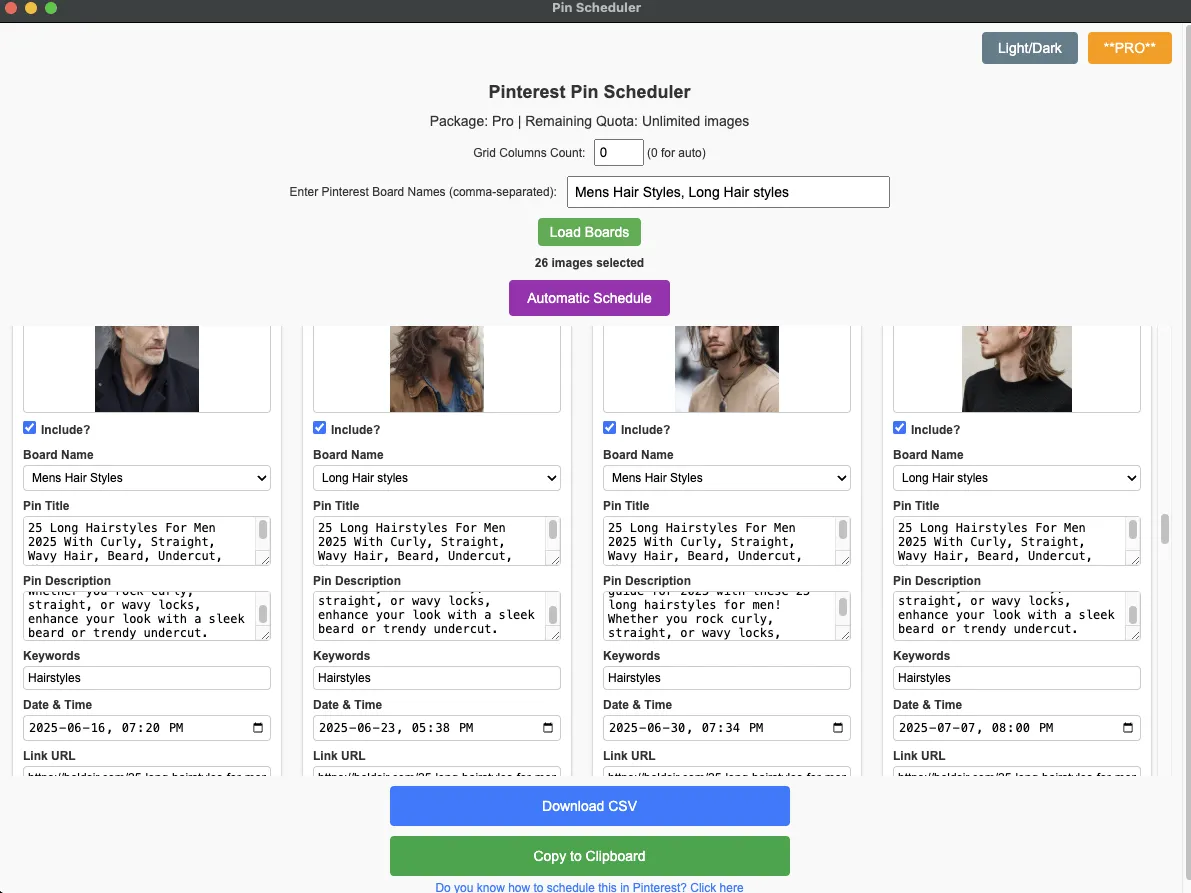Change board selection for the 05:38 PM pin
1191x893 pixels.
[436, 478]
